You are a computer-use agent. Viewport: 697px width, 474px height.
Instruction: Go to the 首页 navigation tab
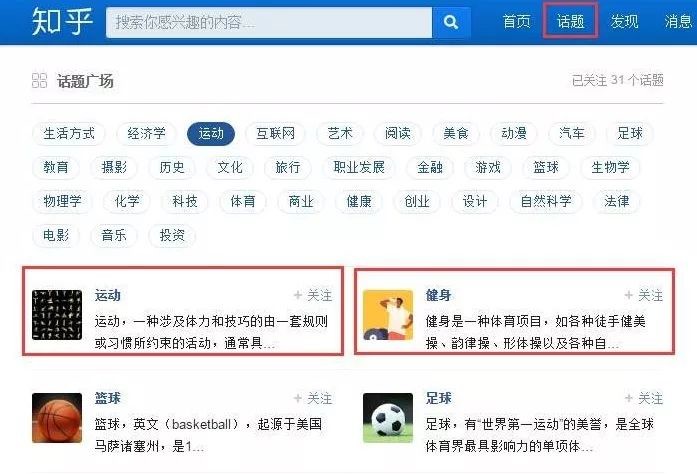pos(516,21)
